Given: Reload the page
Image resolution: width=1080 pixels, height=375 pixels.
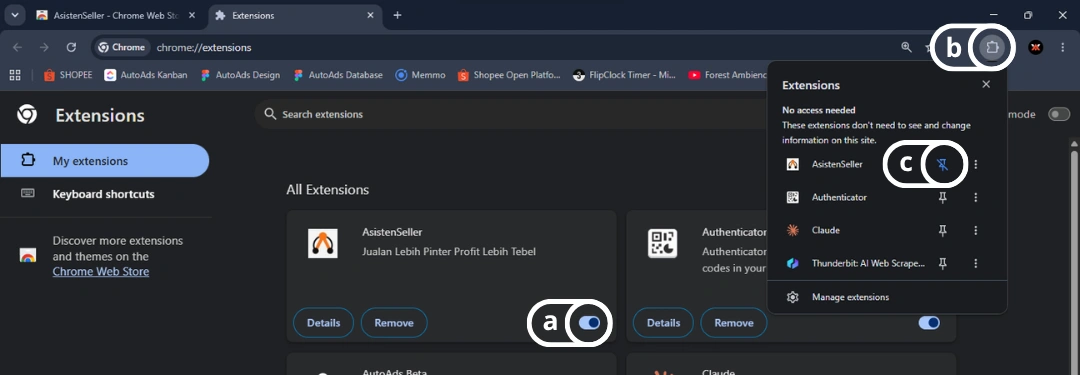Looking at the screenshot, I should (71, 48).
